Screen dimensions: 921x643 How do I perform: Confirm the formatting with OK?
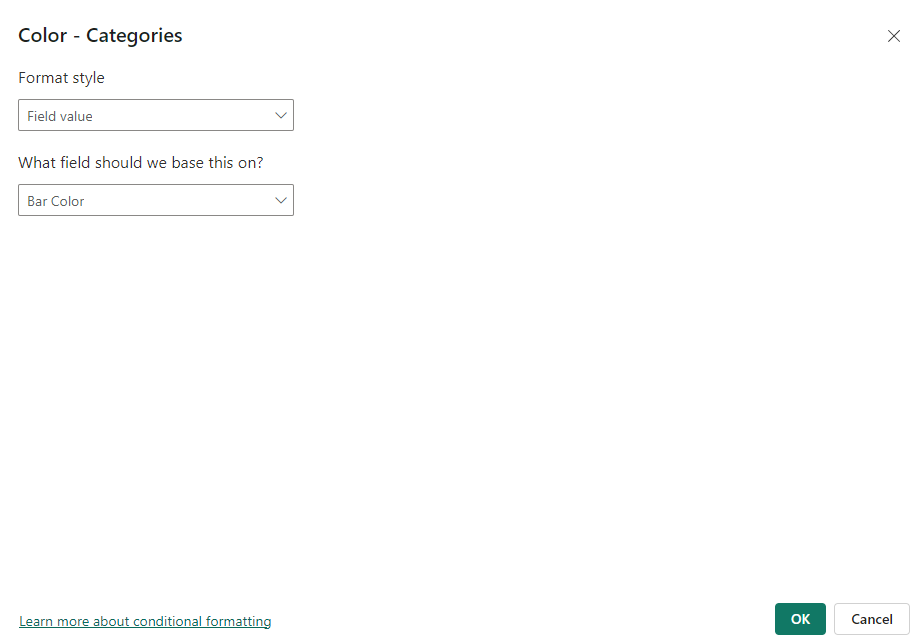coord(800,619)
